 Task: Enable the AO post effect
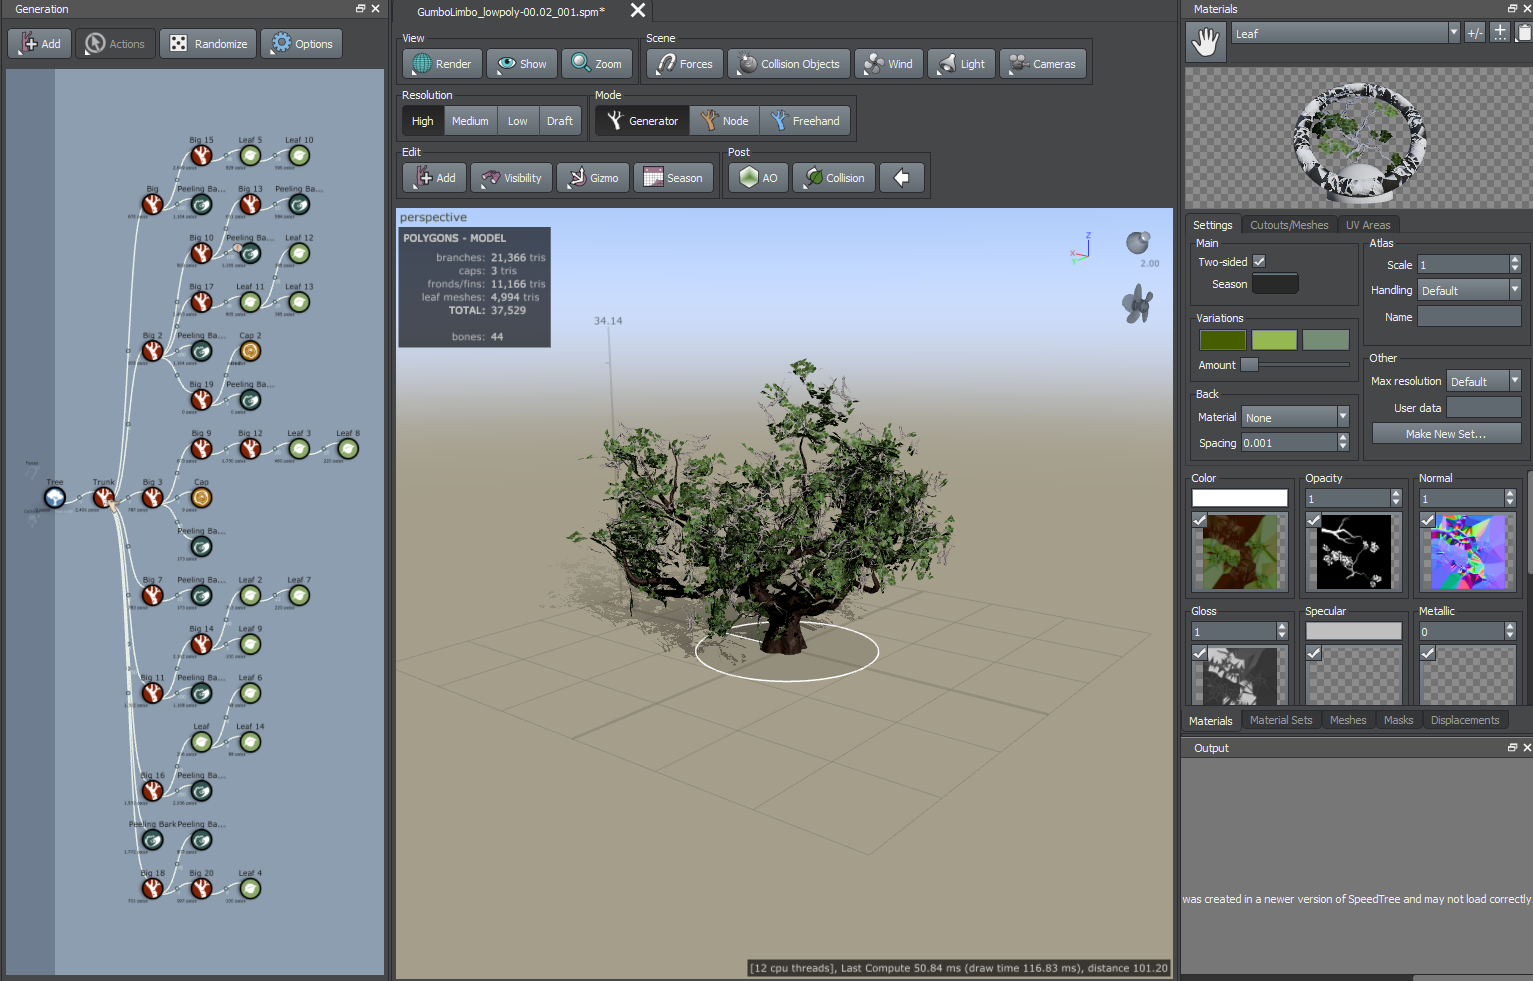tap(757, 177)
